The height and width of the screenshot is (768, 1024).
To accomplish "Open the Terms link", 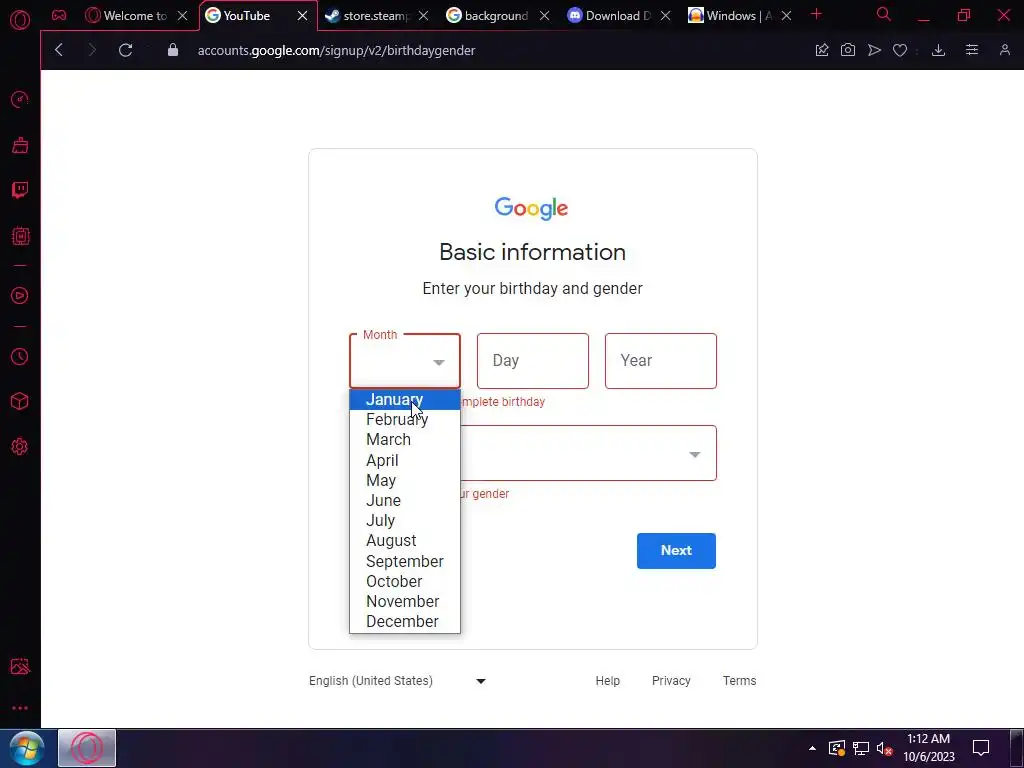I will click(x=739, y=680).
